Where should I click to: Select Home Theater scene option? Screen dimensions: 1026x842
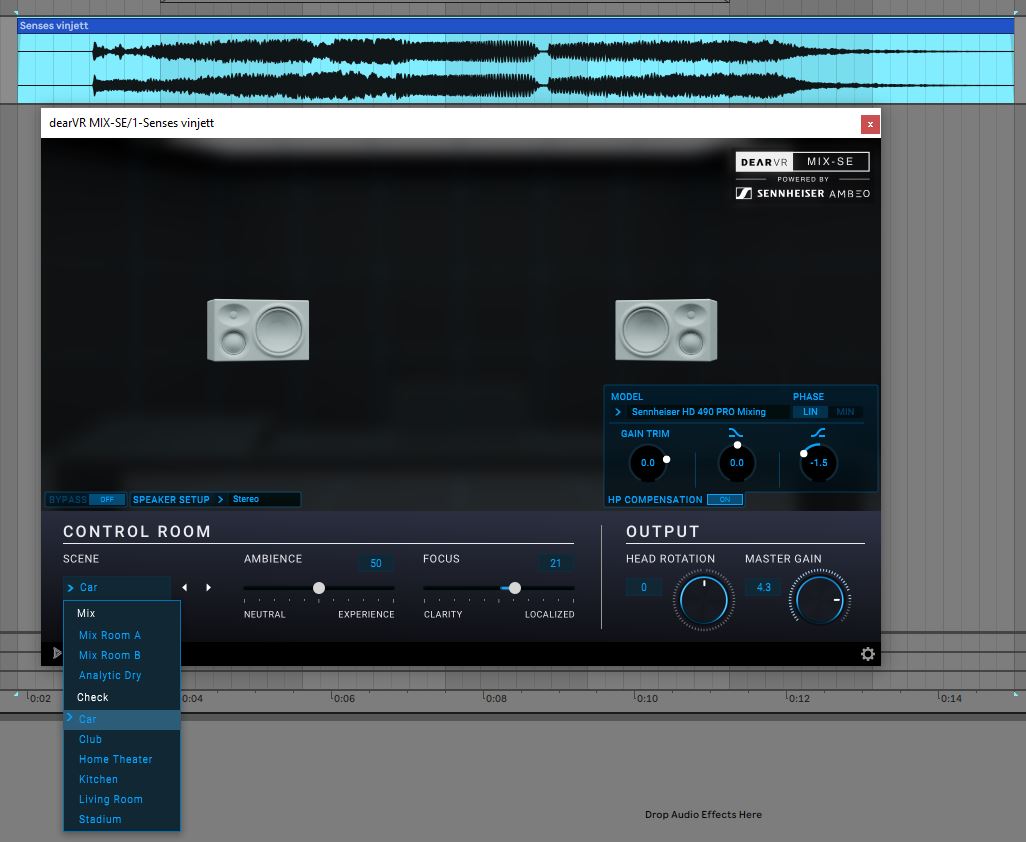point(116,760)
